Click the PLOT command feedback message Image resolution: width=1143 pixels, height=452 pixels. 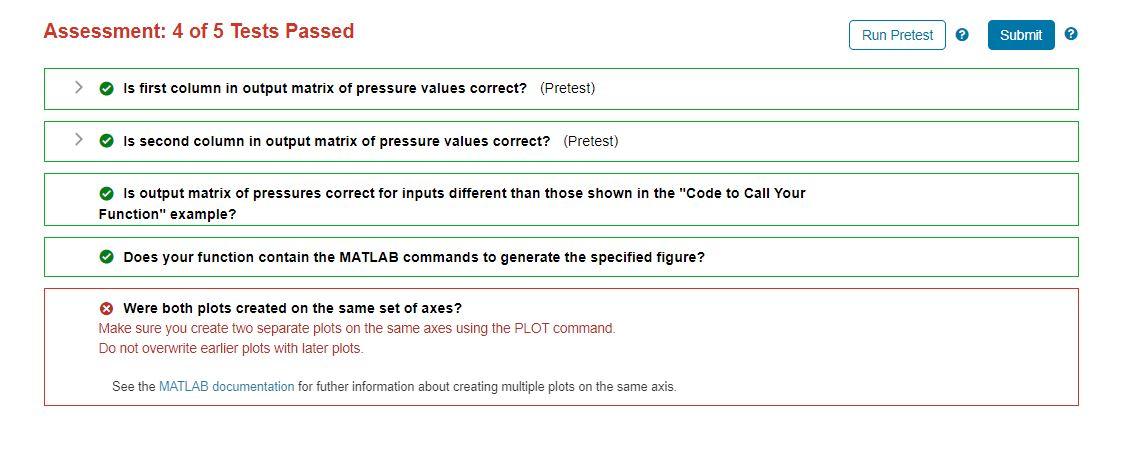[357, 328]
